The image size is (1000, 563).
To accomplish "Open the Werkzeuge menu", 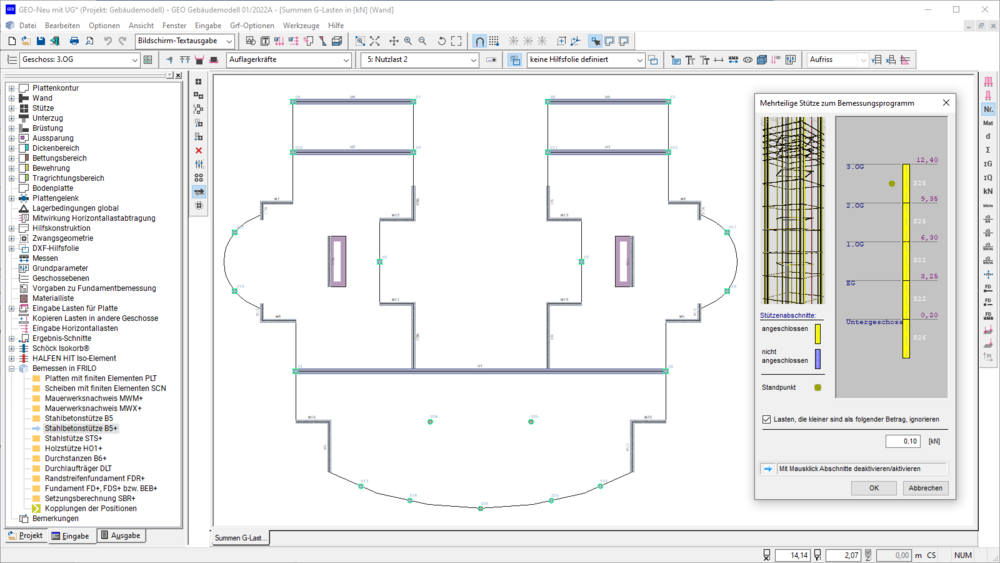I will (300, 24).
